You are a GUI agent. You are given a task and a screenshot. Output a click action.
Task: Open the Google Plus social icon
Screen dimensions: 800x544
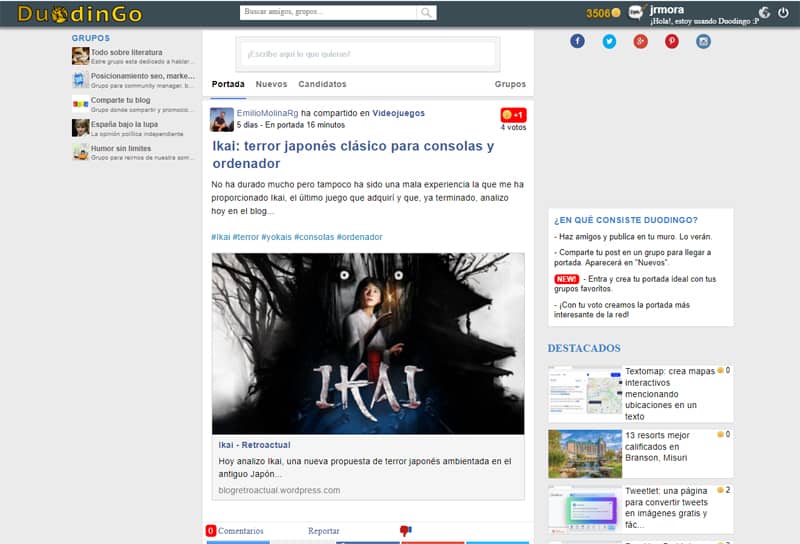pos(640,41)
